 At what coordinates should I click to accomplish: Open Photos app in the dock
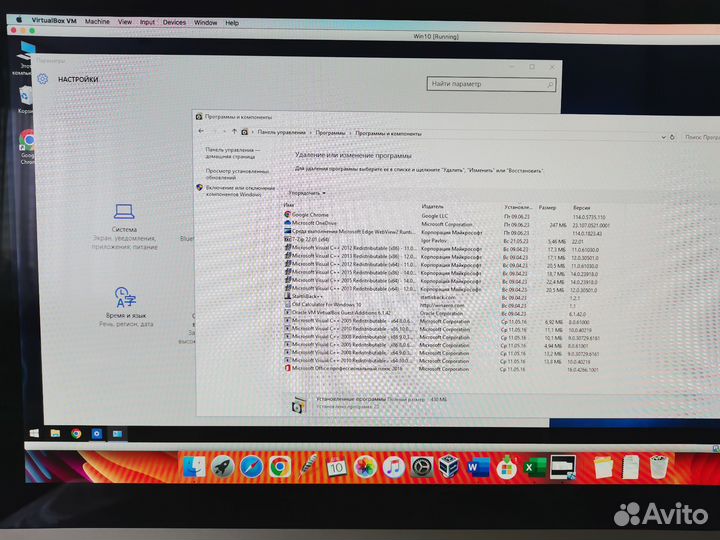365,467
